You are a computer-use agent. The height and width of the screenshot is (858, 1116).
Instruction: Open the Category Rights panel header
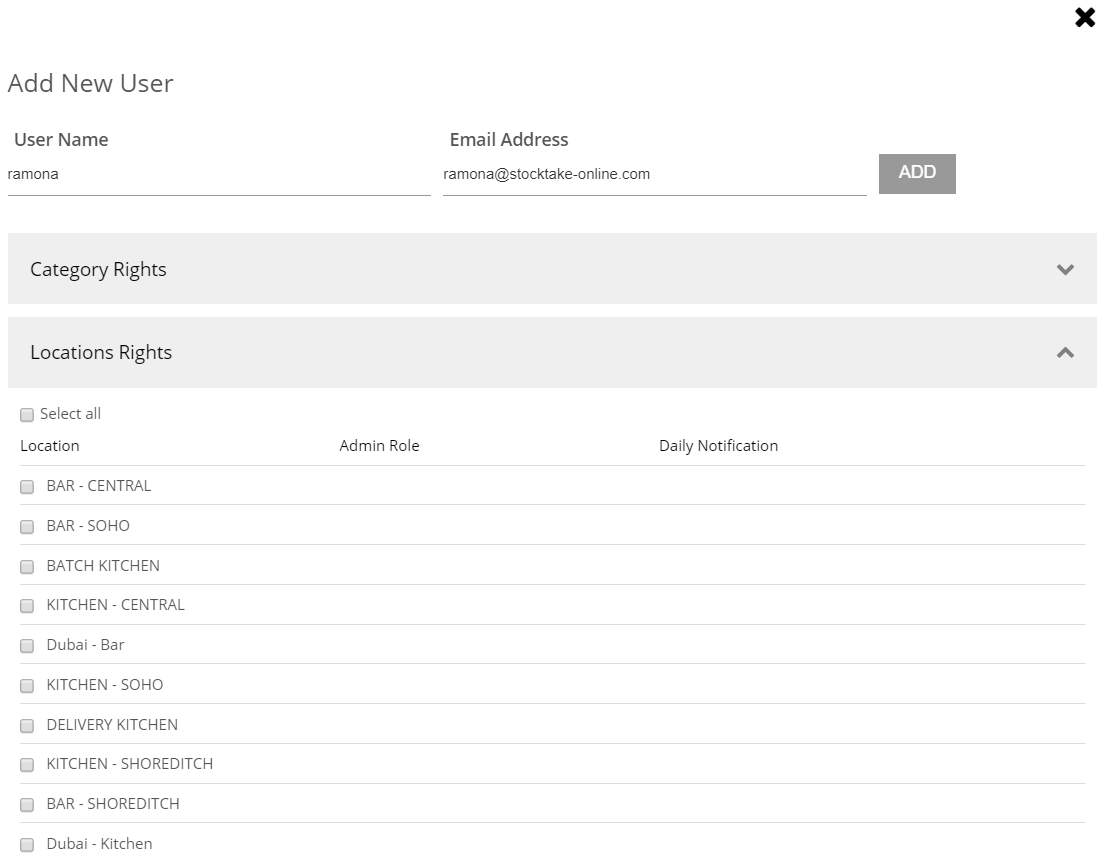point(98,269)
